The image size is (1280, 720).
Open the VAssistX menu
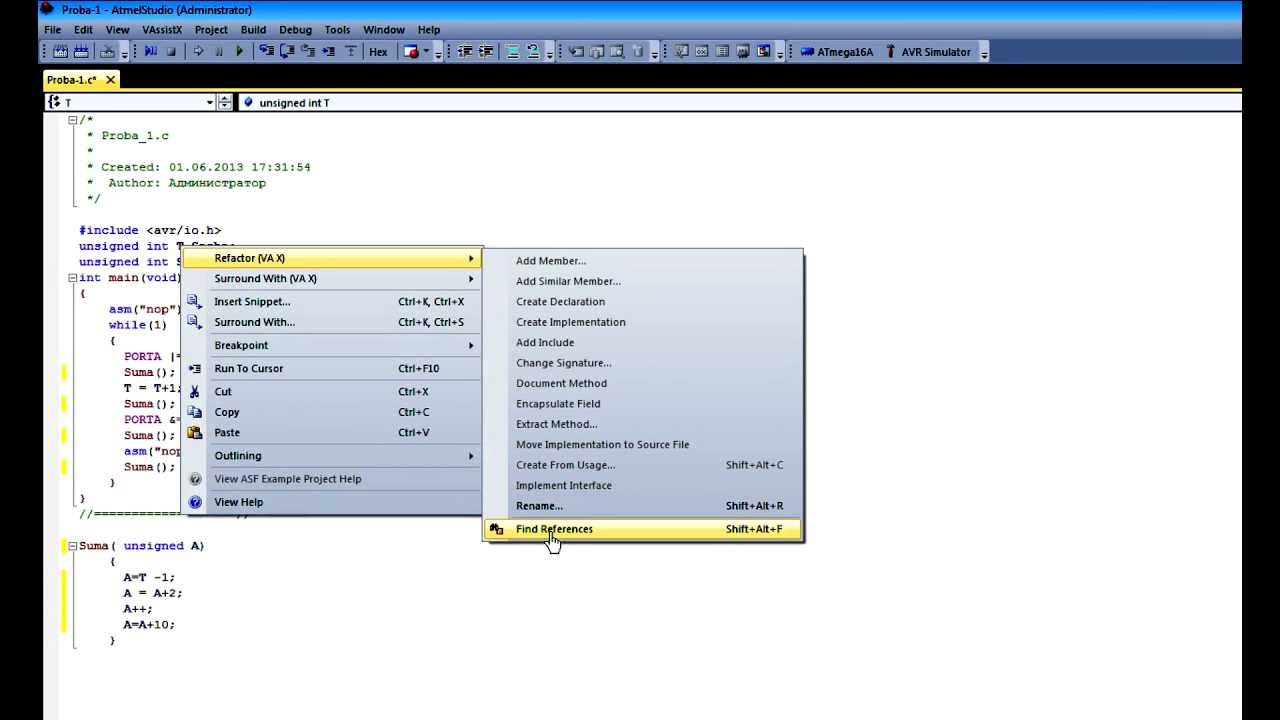click(162, 30)
